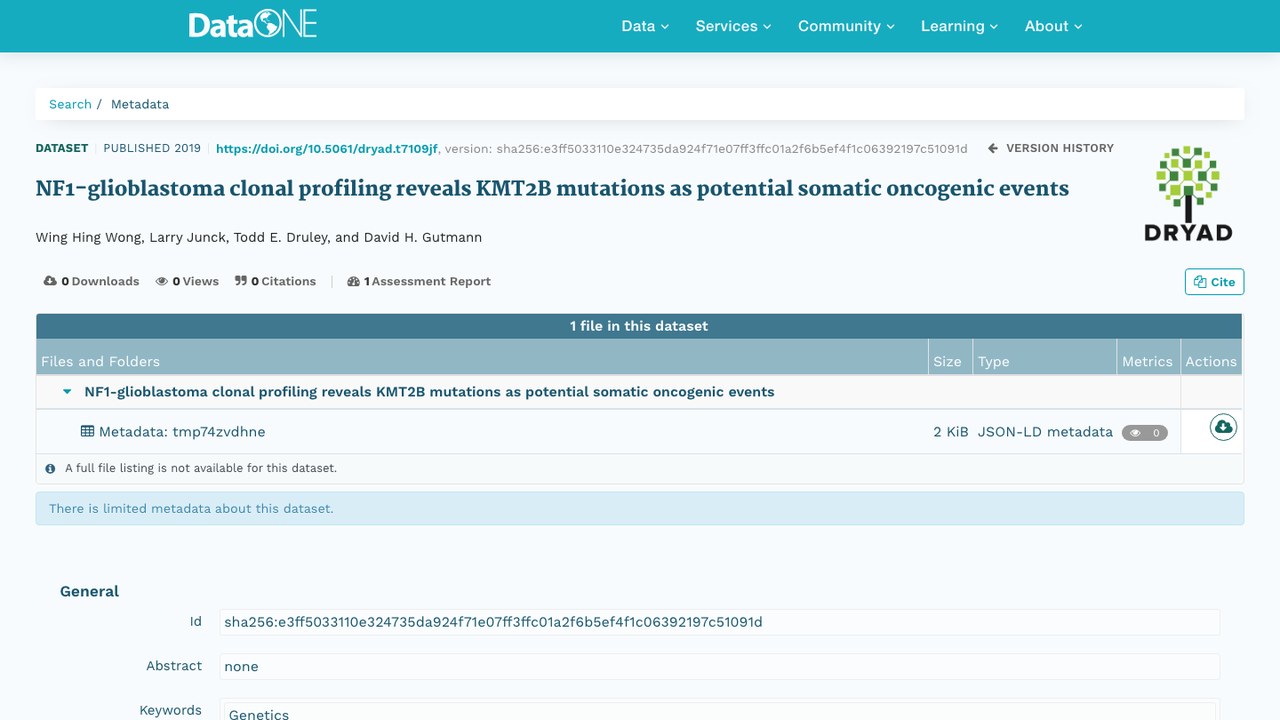Click the Published 2019 label
Image resolution: width=1280 pixels, height=720 pixels.
click(x=152, y=148)
